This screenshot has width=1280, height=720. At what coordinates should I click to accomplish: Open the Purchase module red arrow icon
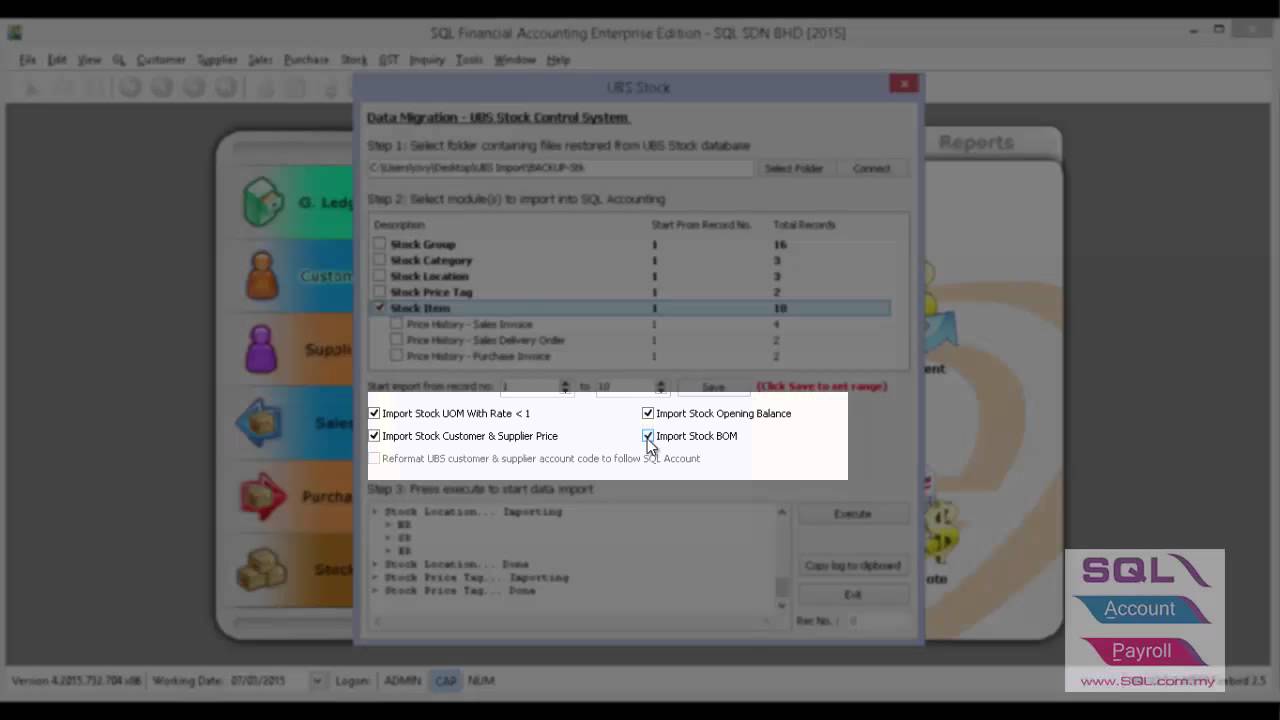tap(262, 497)
